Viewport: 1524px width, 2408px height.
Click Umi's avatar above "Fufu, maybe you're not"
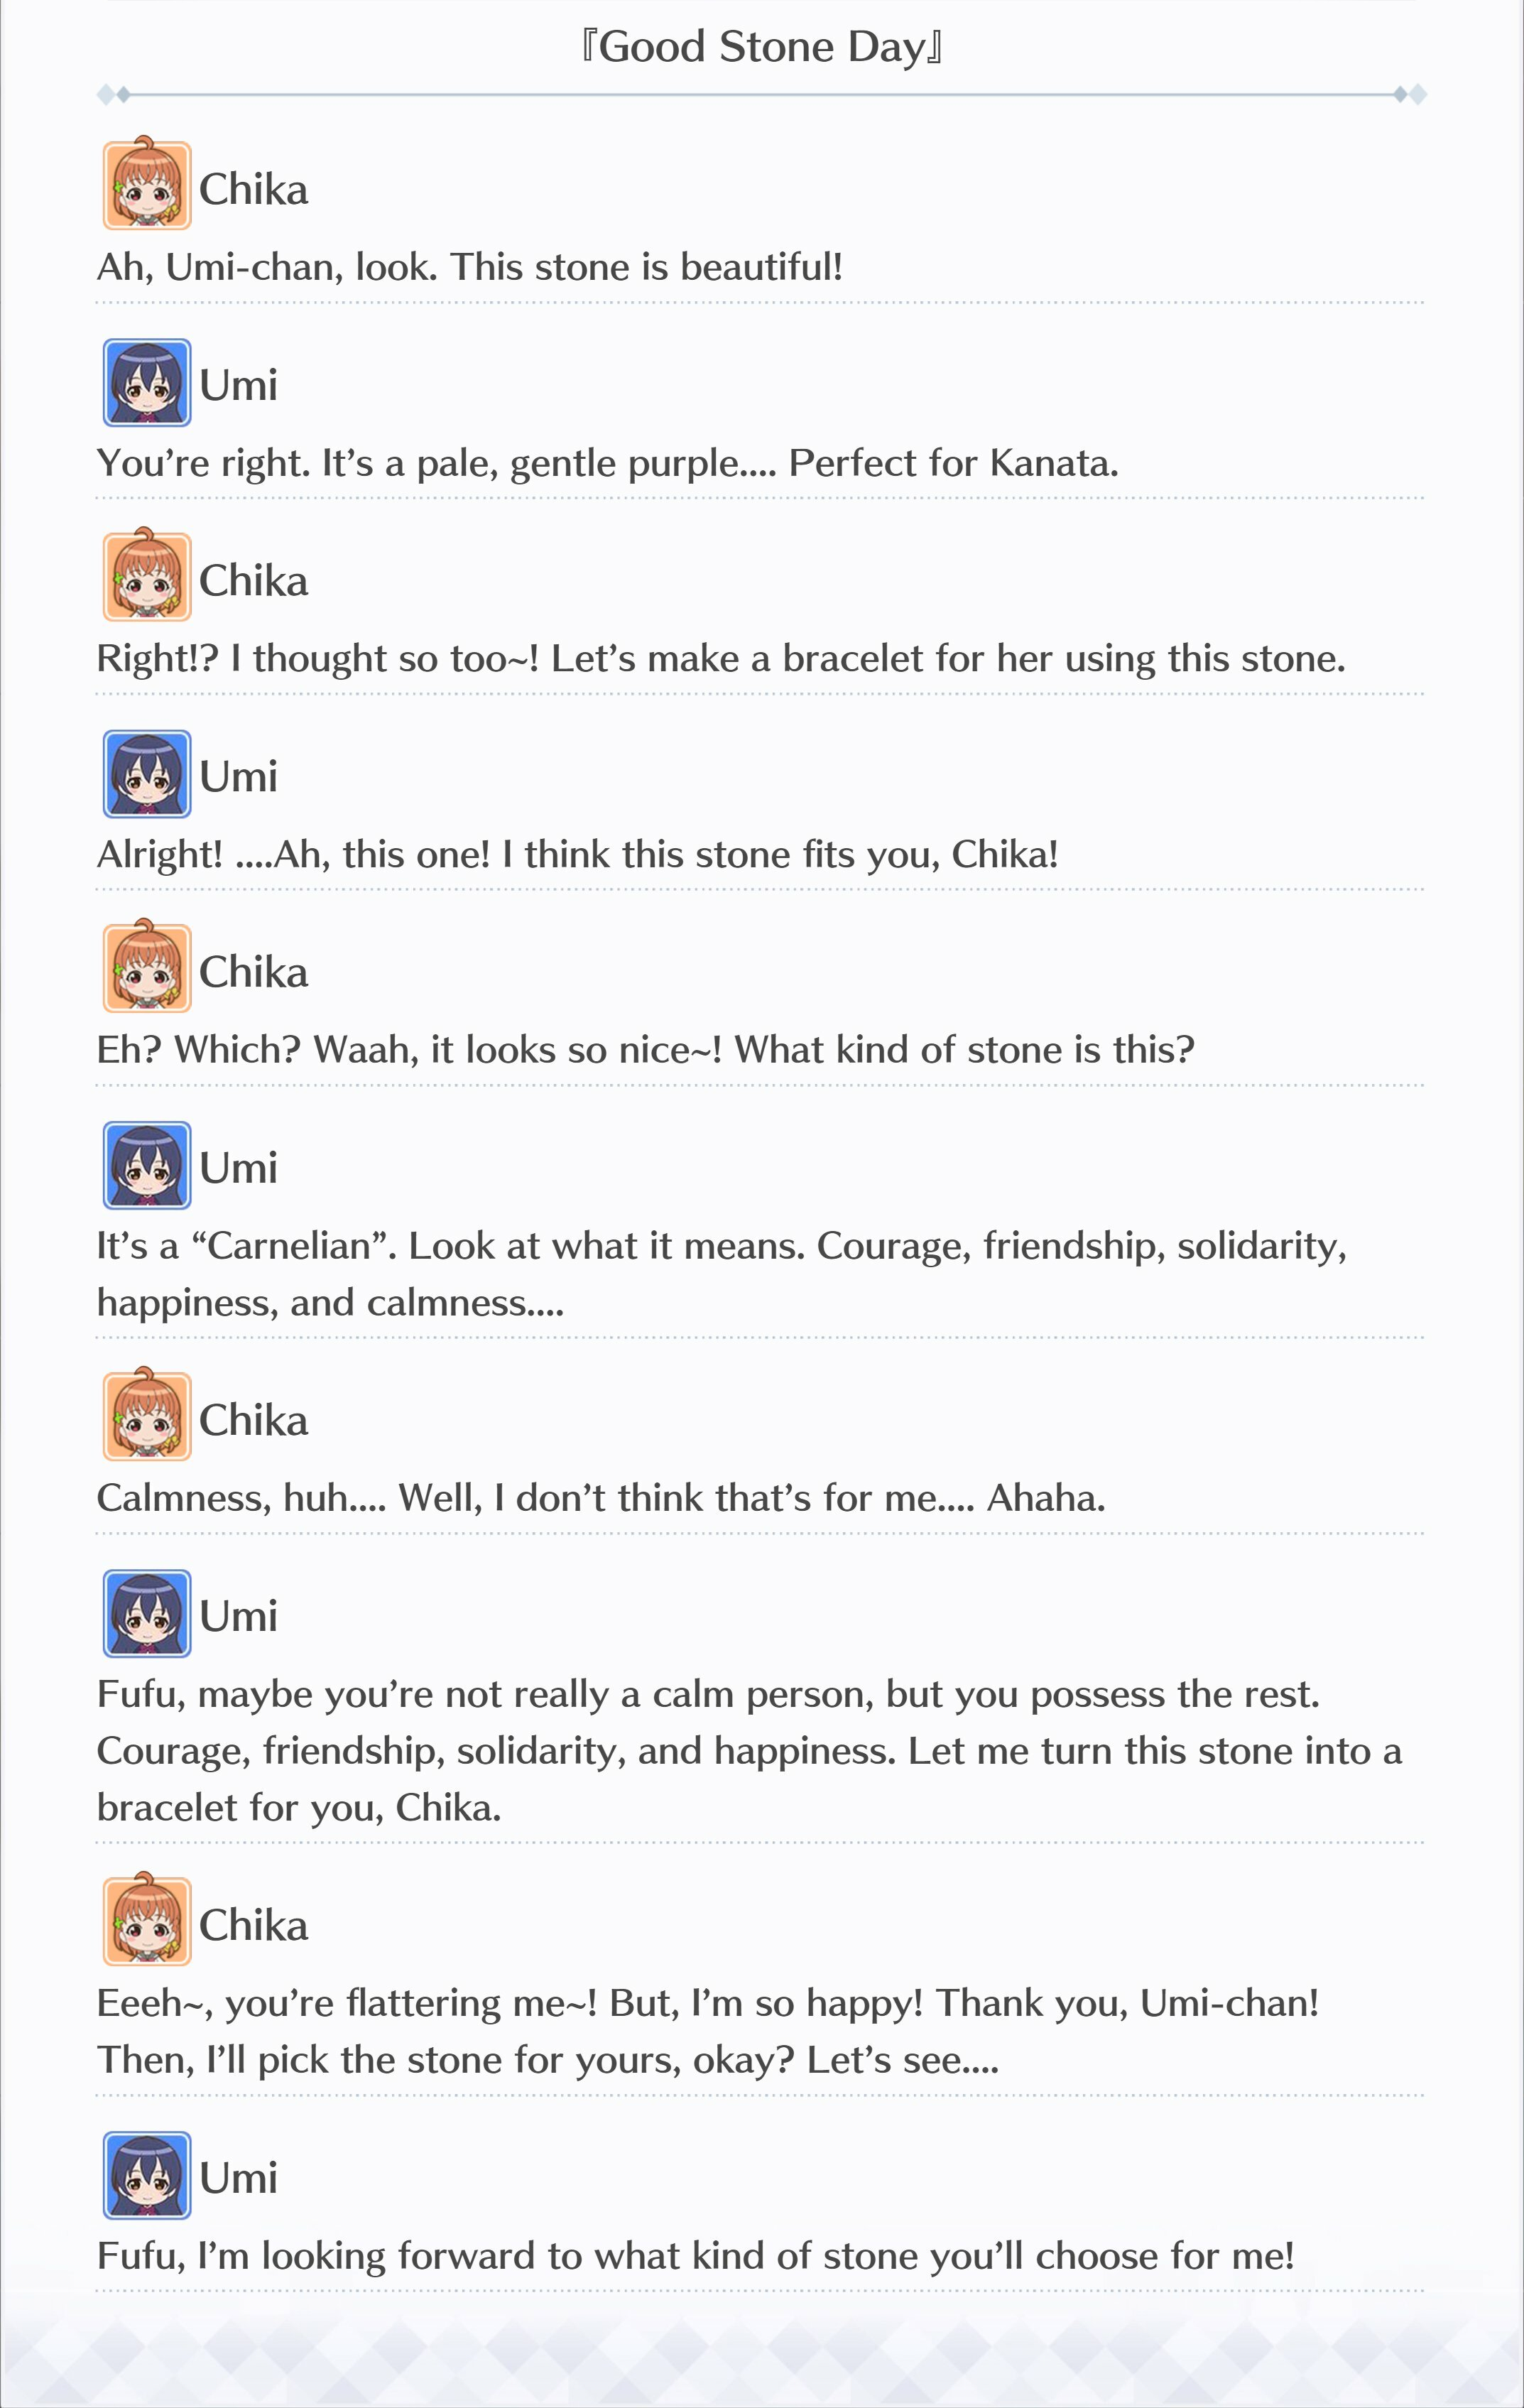pos(147,1613)
